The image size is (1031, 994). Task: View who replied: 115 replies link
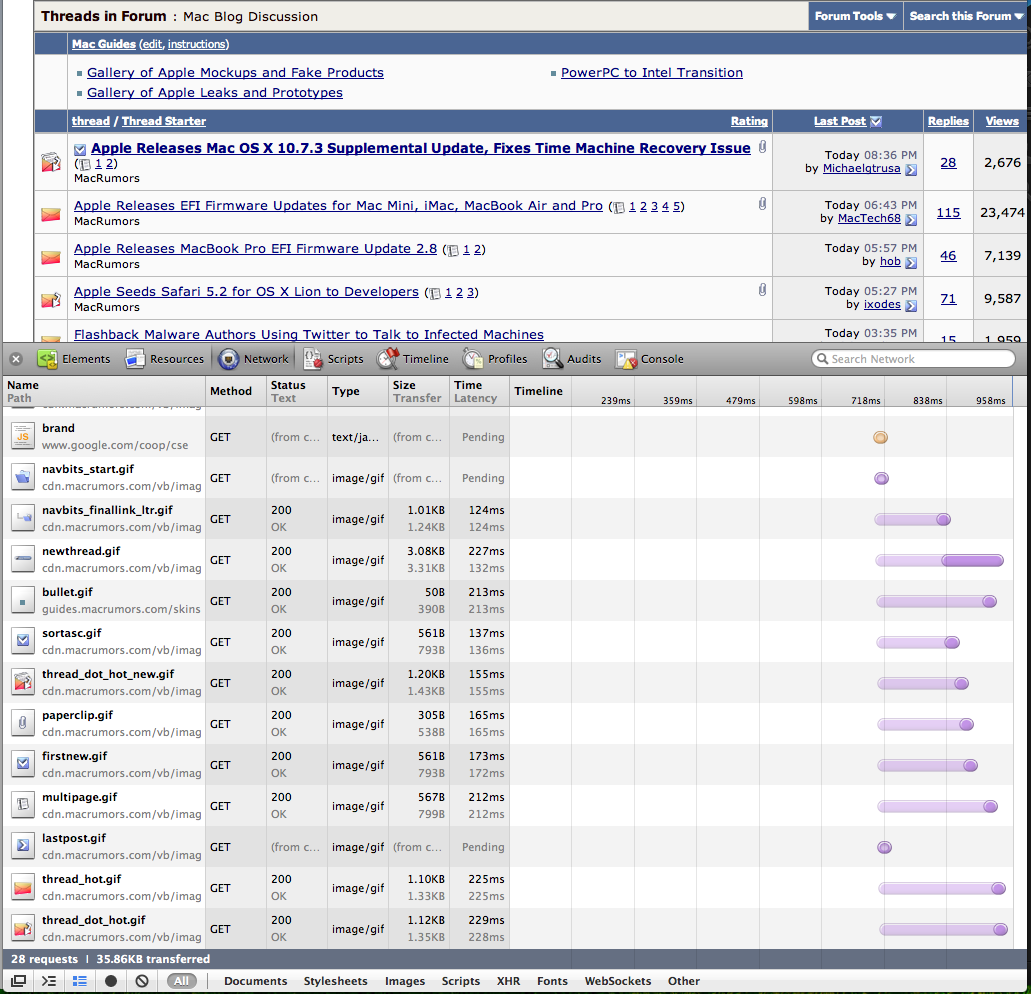[x=948, y=213]
